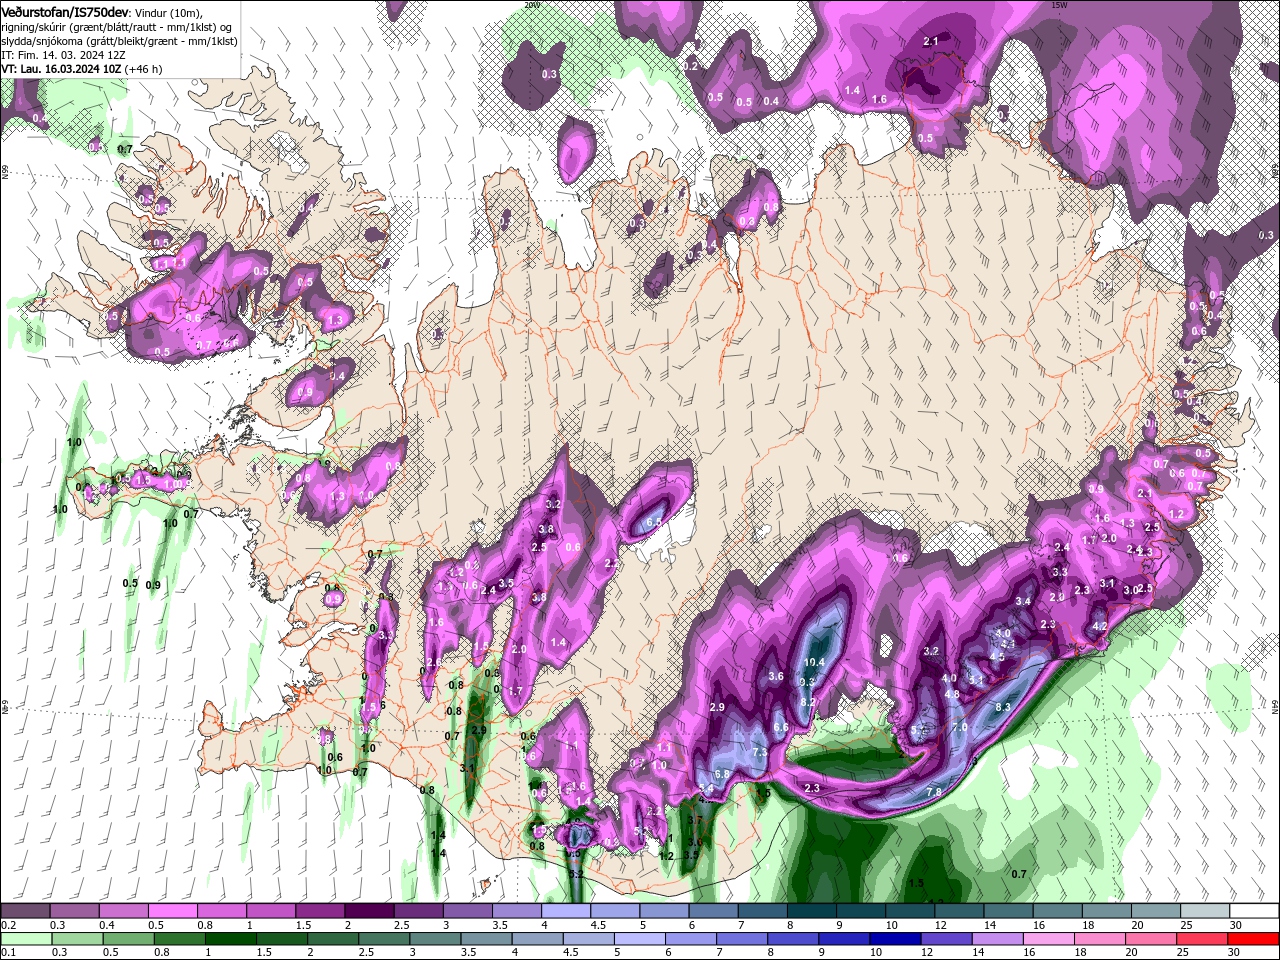Select the violet rain swatch between 12 and 14
1280x960 pixels.
pos(949,938)
